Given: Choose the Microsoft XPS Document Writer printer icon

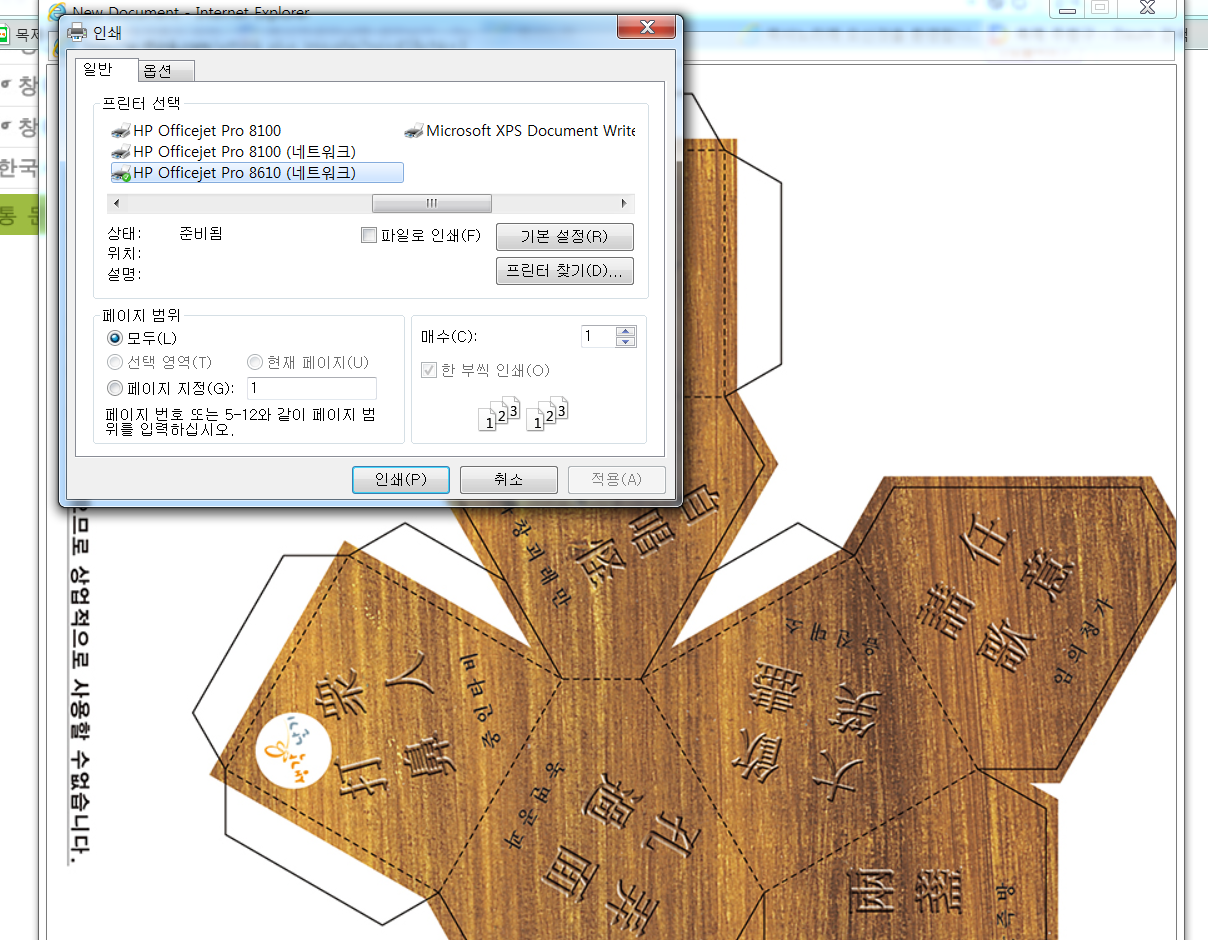Looking at the screenshot, I should click(x=414, y=131).
